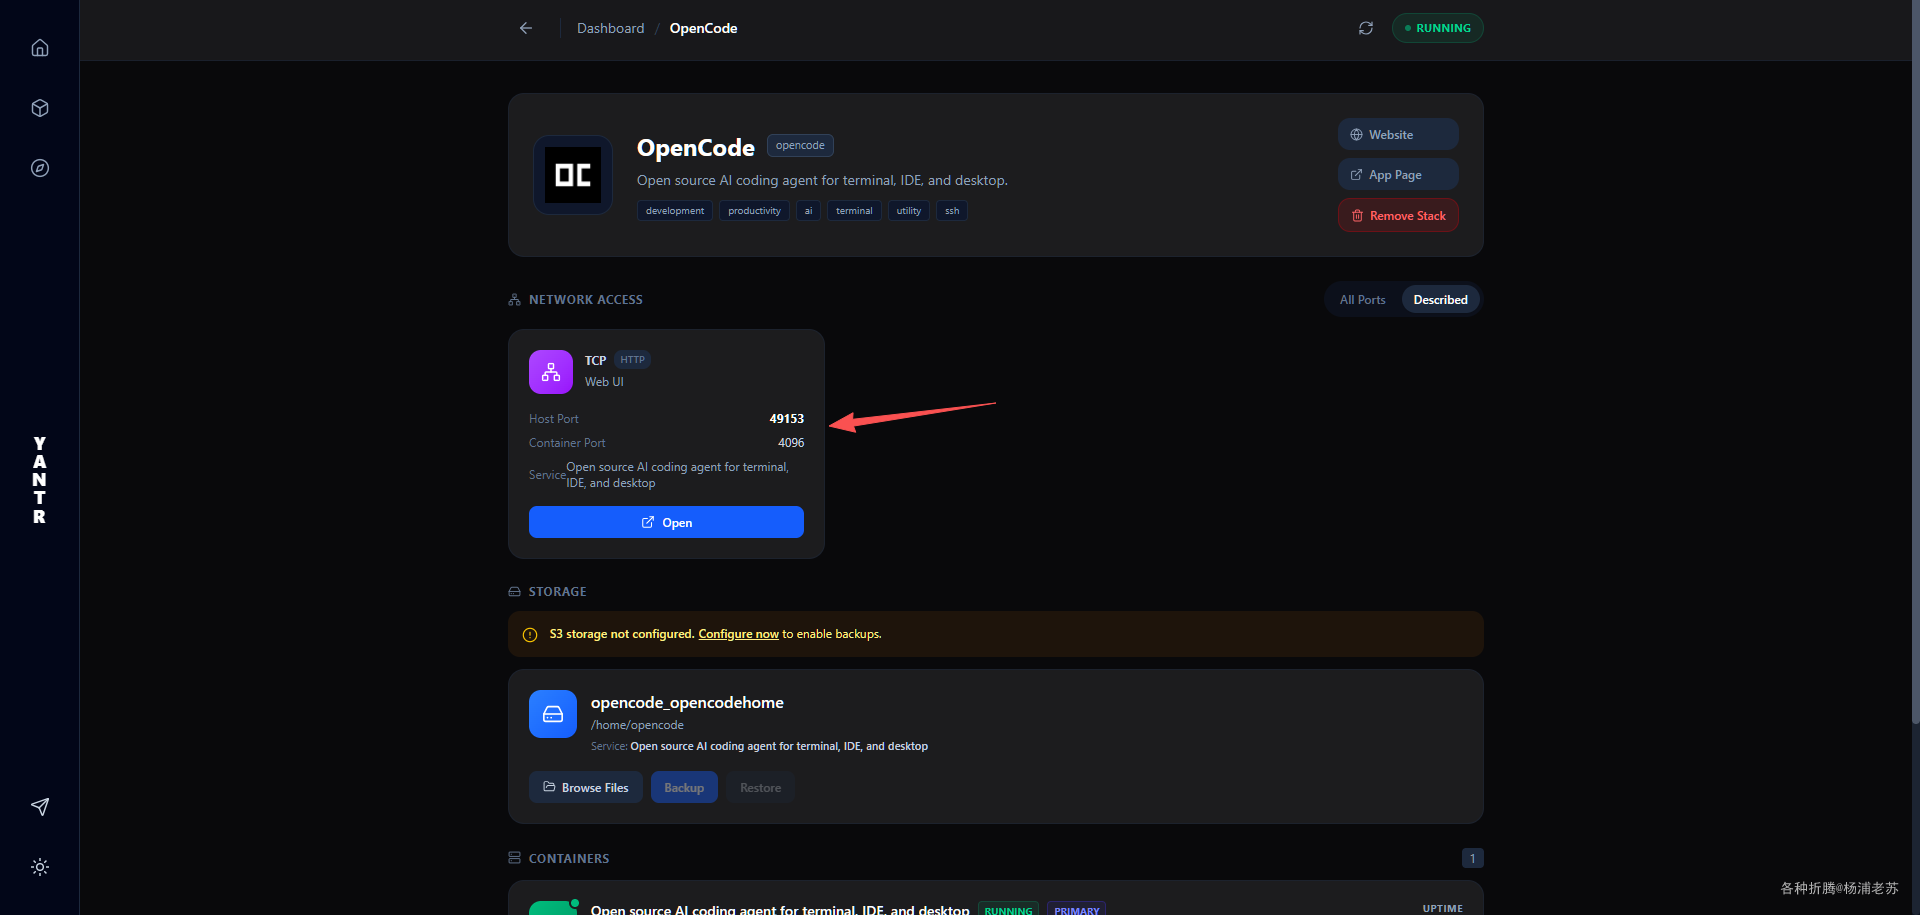Click the back arrow in header
1920x915 pixels.
526,28
